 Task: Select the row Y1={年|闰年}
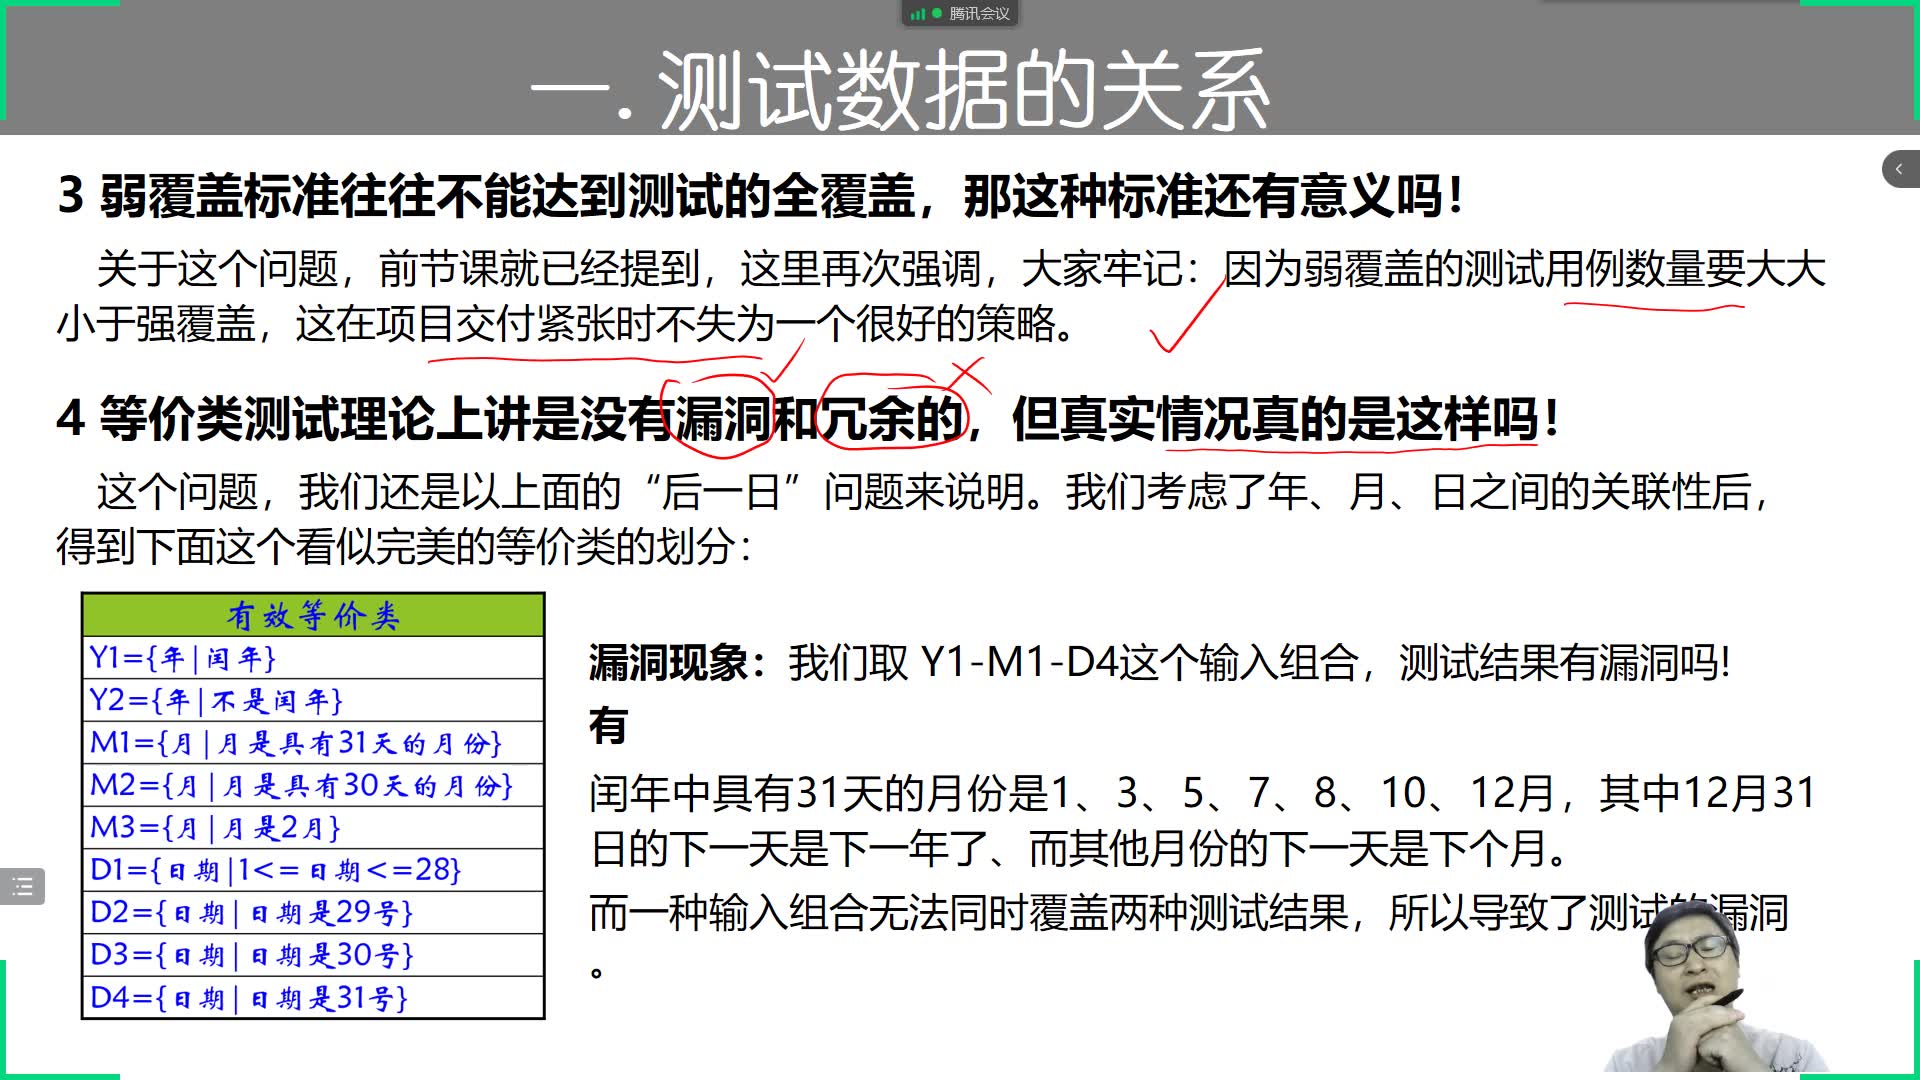[x=313, y=658]
